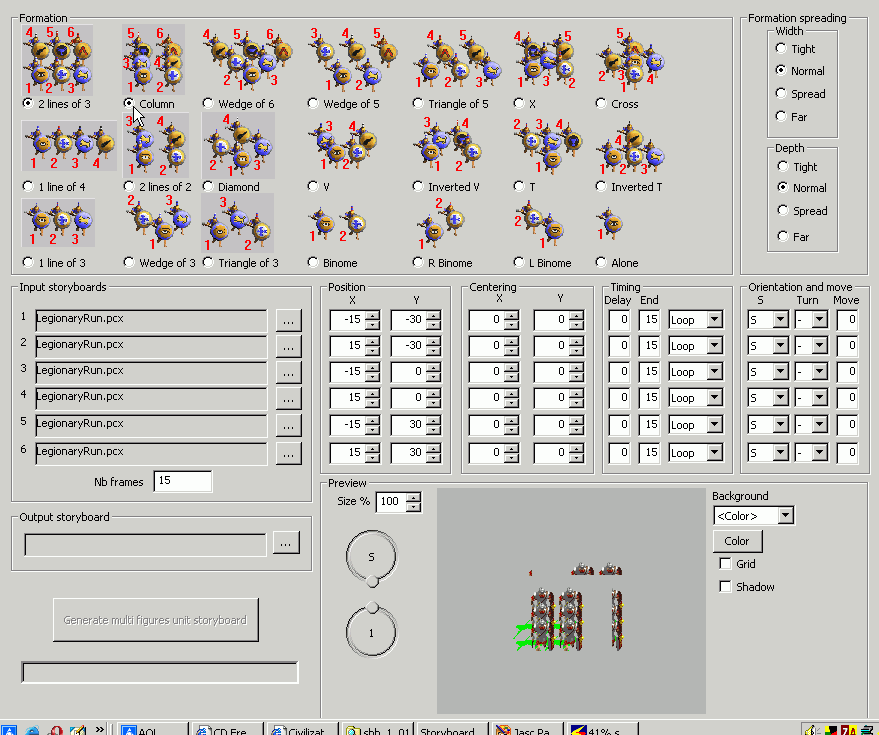Select the 'Wedge of 3' formation picture
The height and width of the screenshot is (735, 879).
[159, 223]
